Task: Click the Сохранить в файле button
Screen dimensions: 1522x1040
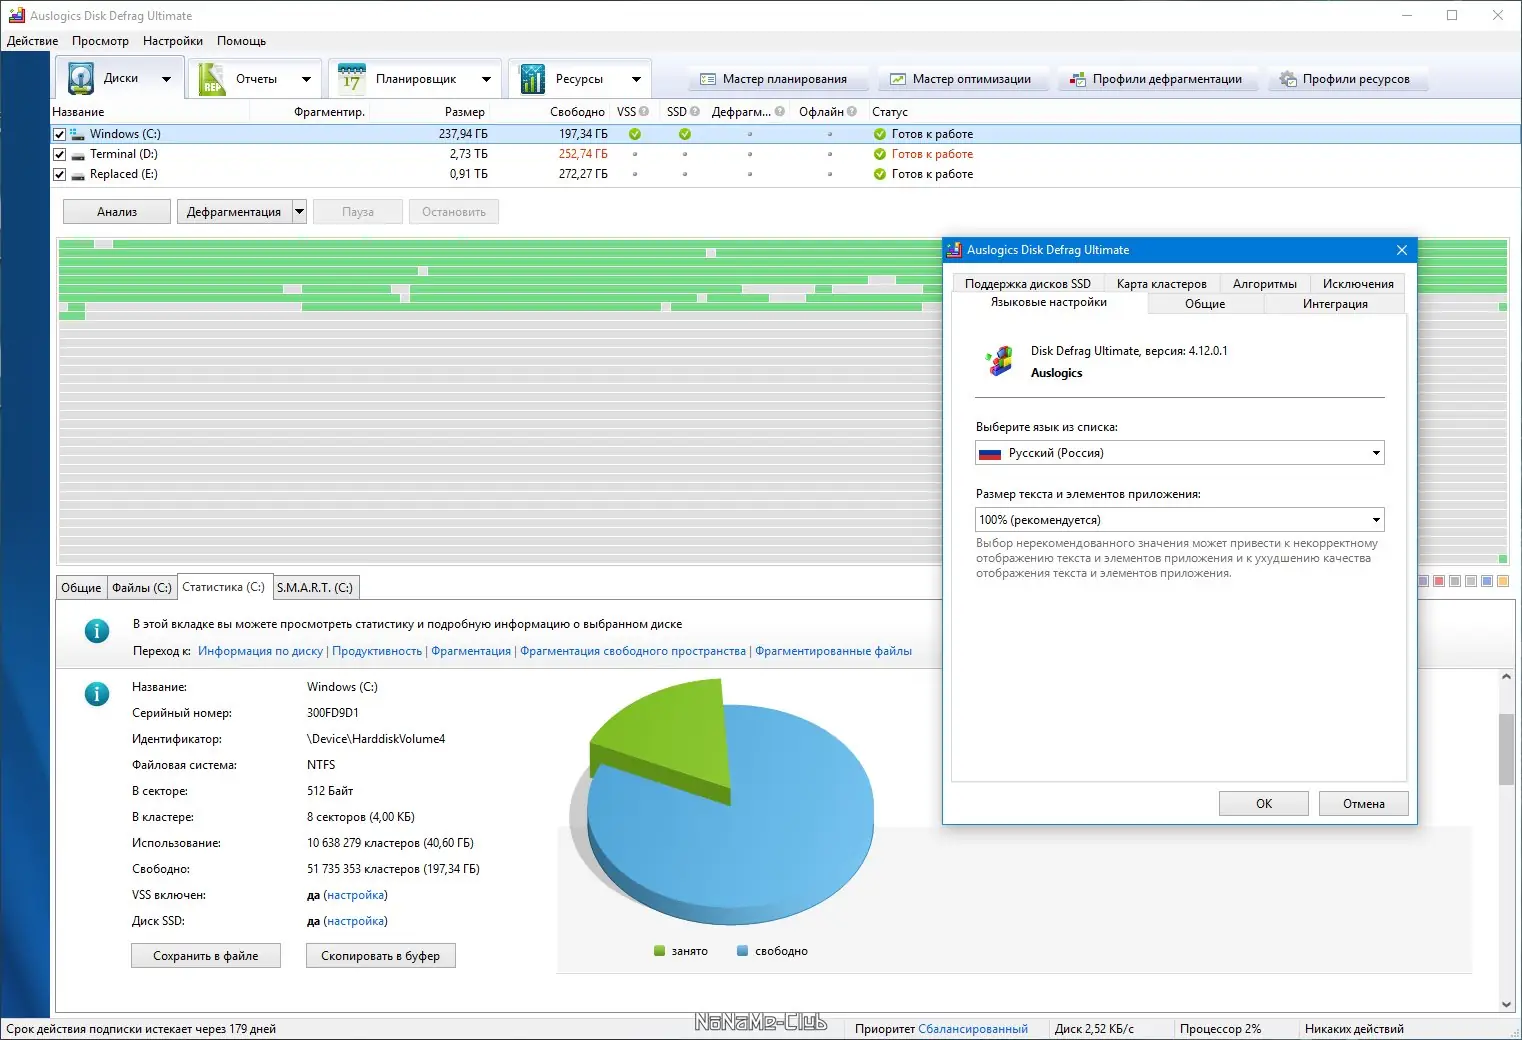Action: pos(206,956)
